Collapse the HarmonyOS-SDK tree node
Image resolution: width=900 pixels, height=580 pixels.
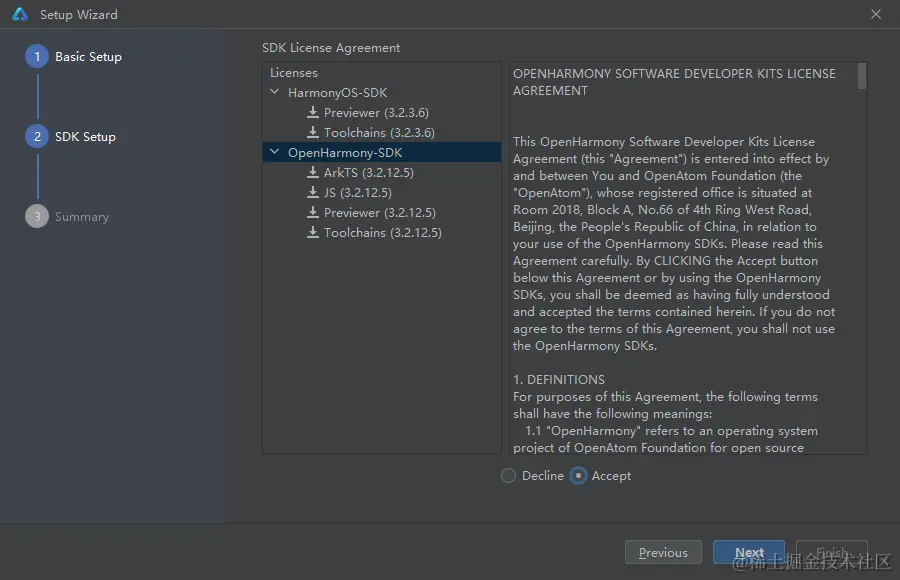click(275, 92)
